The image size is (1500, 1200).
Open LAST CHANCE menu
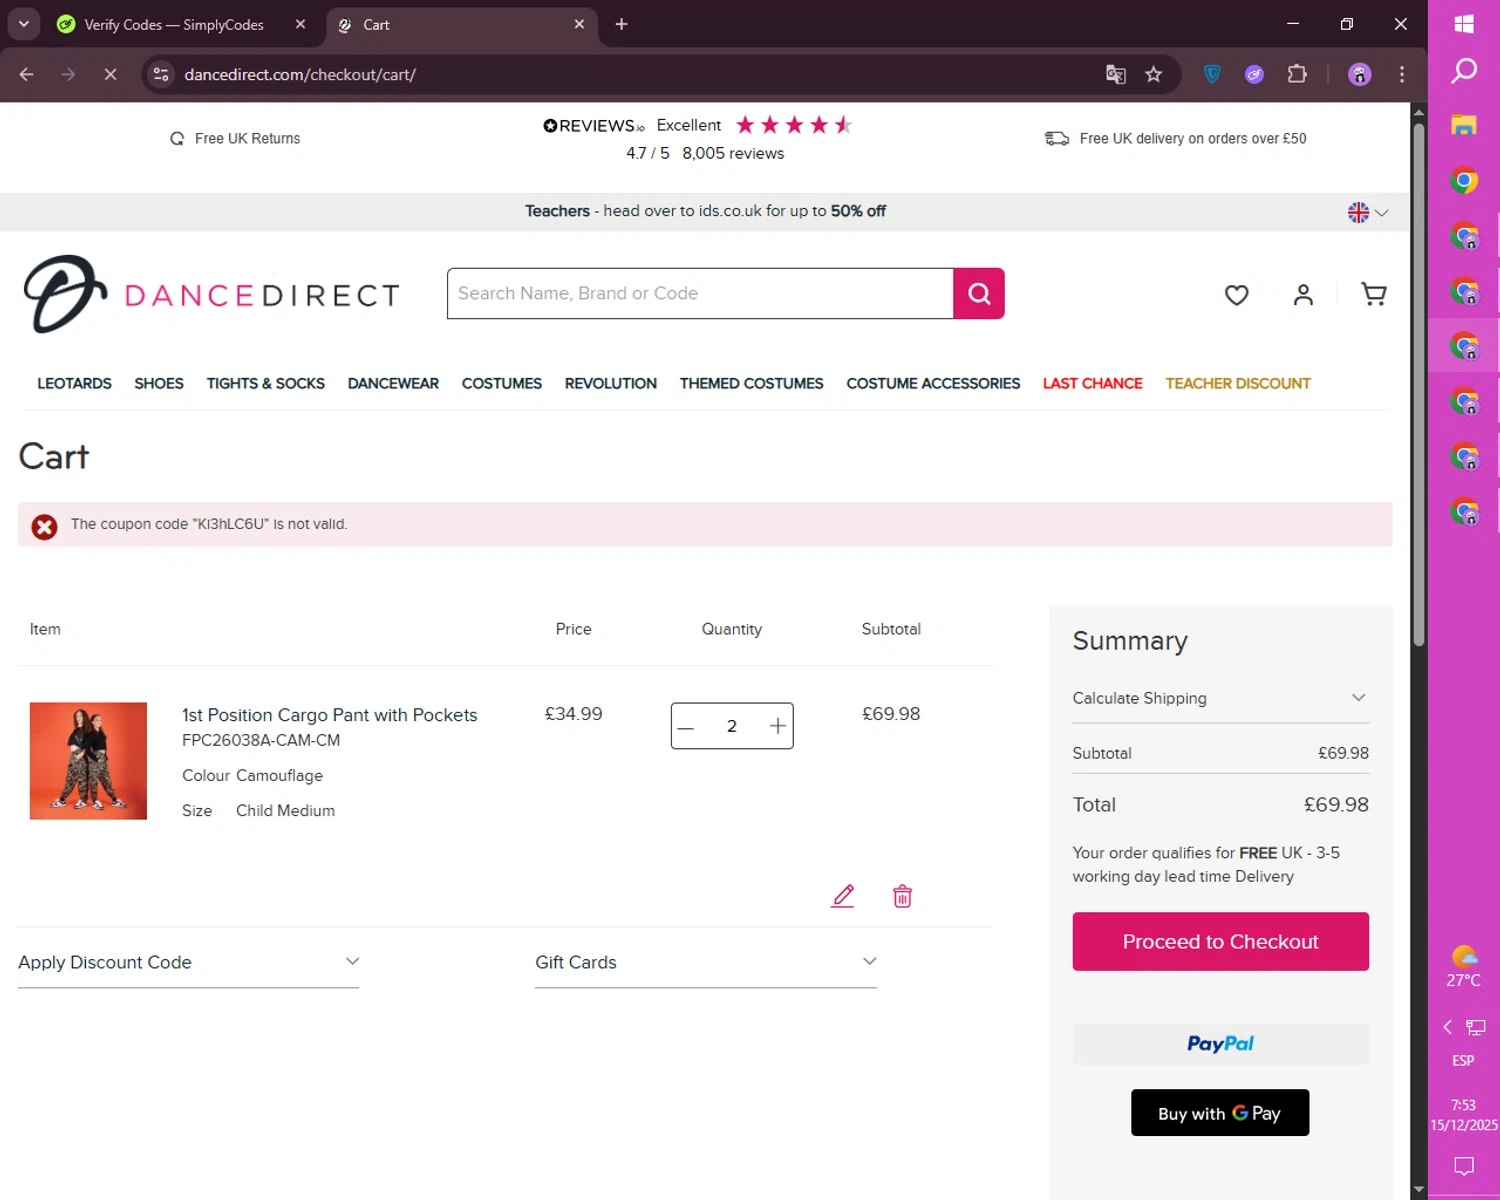coord(1092,383)
